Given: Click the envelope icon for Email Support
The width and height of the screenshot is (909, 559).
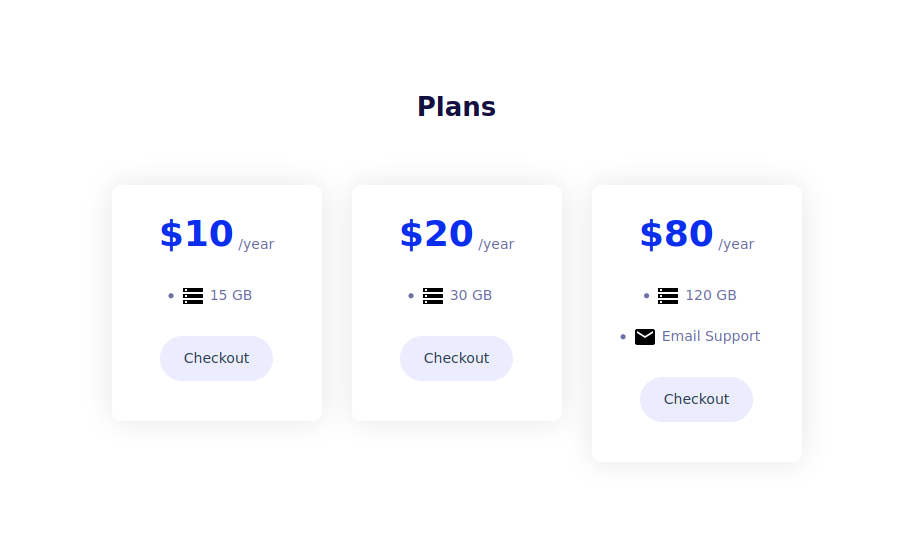Looking at the screenshot, I should [645, 337].
